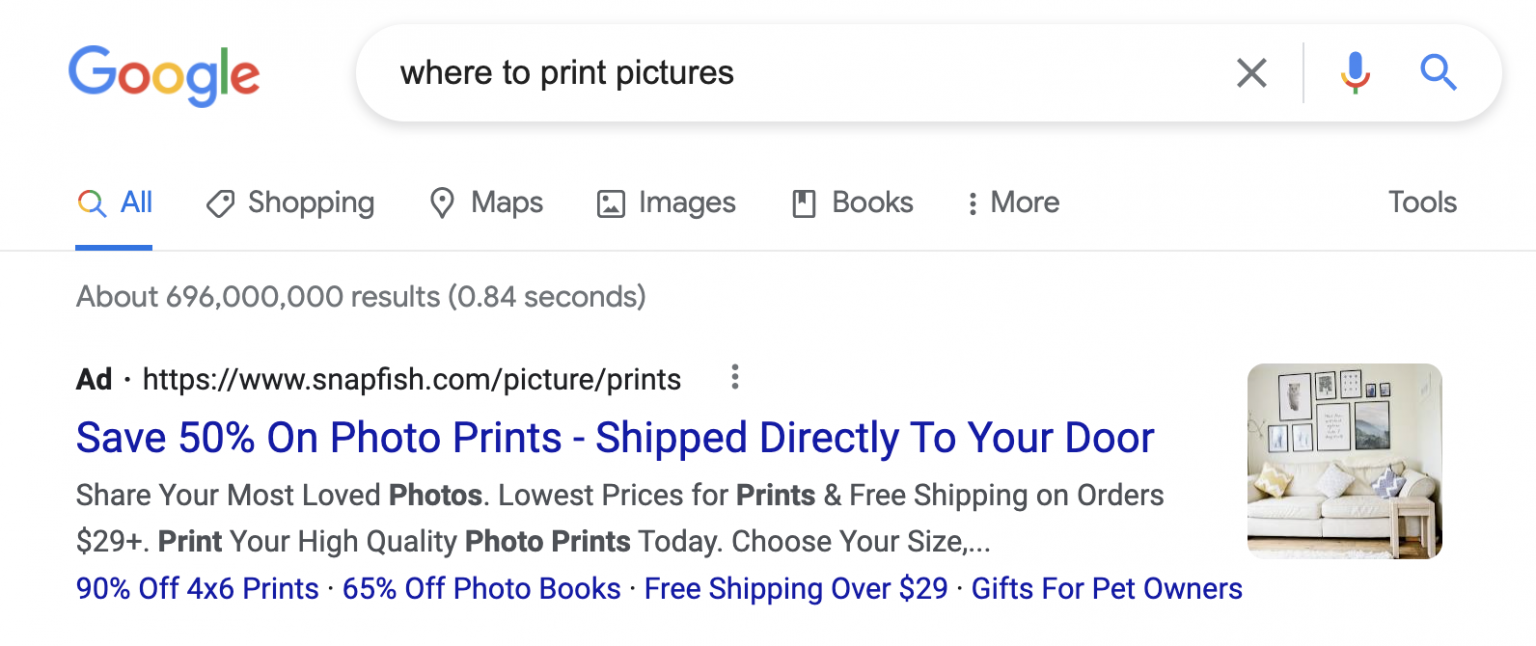Switch to the Shopping tab
Image resolution: width=1536 pixels, height=646 pixels.
[310, 203]
